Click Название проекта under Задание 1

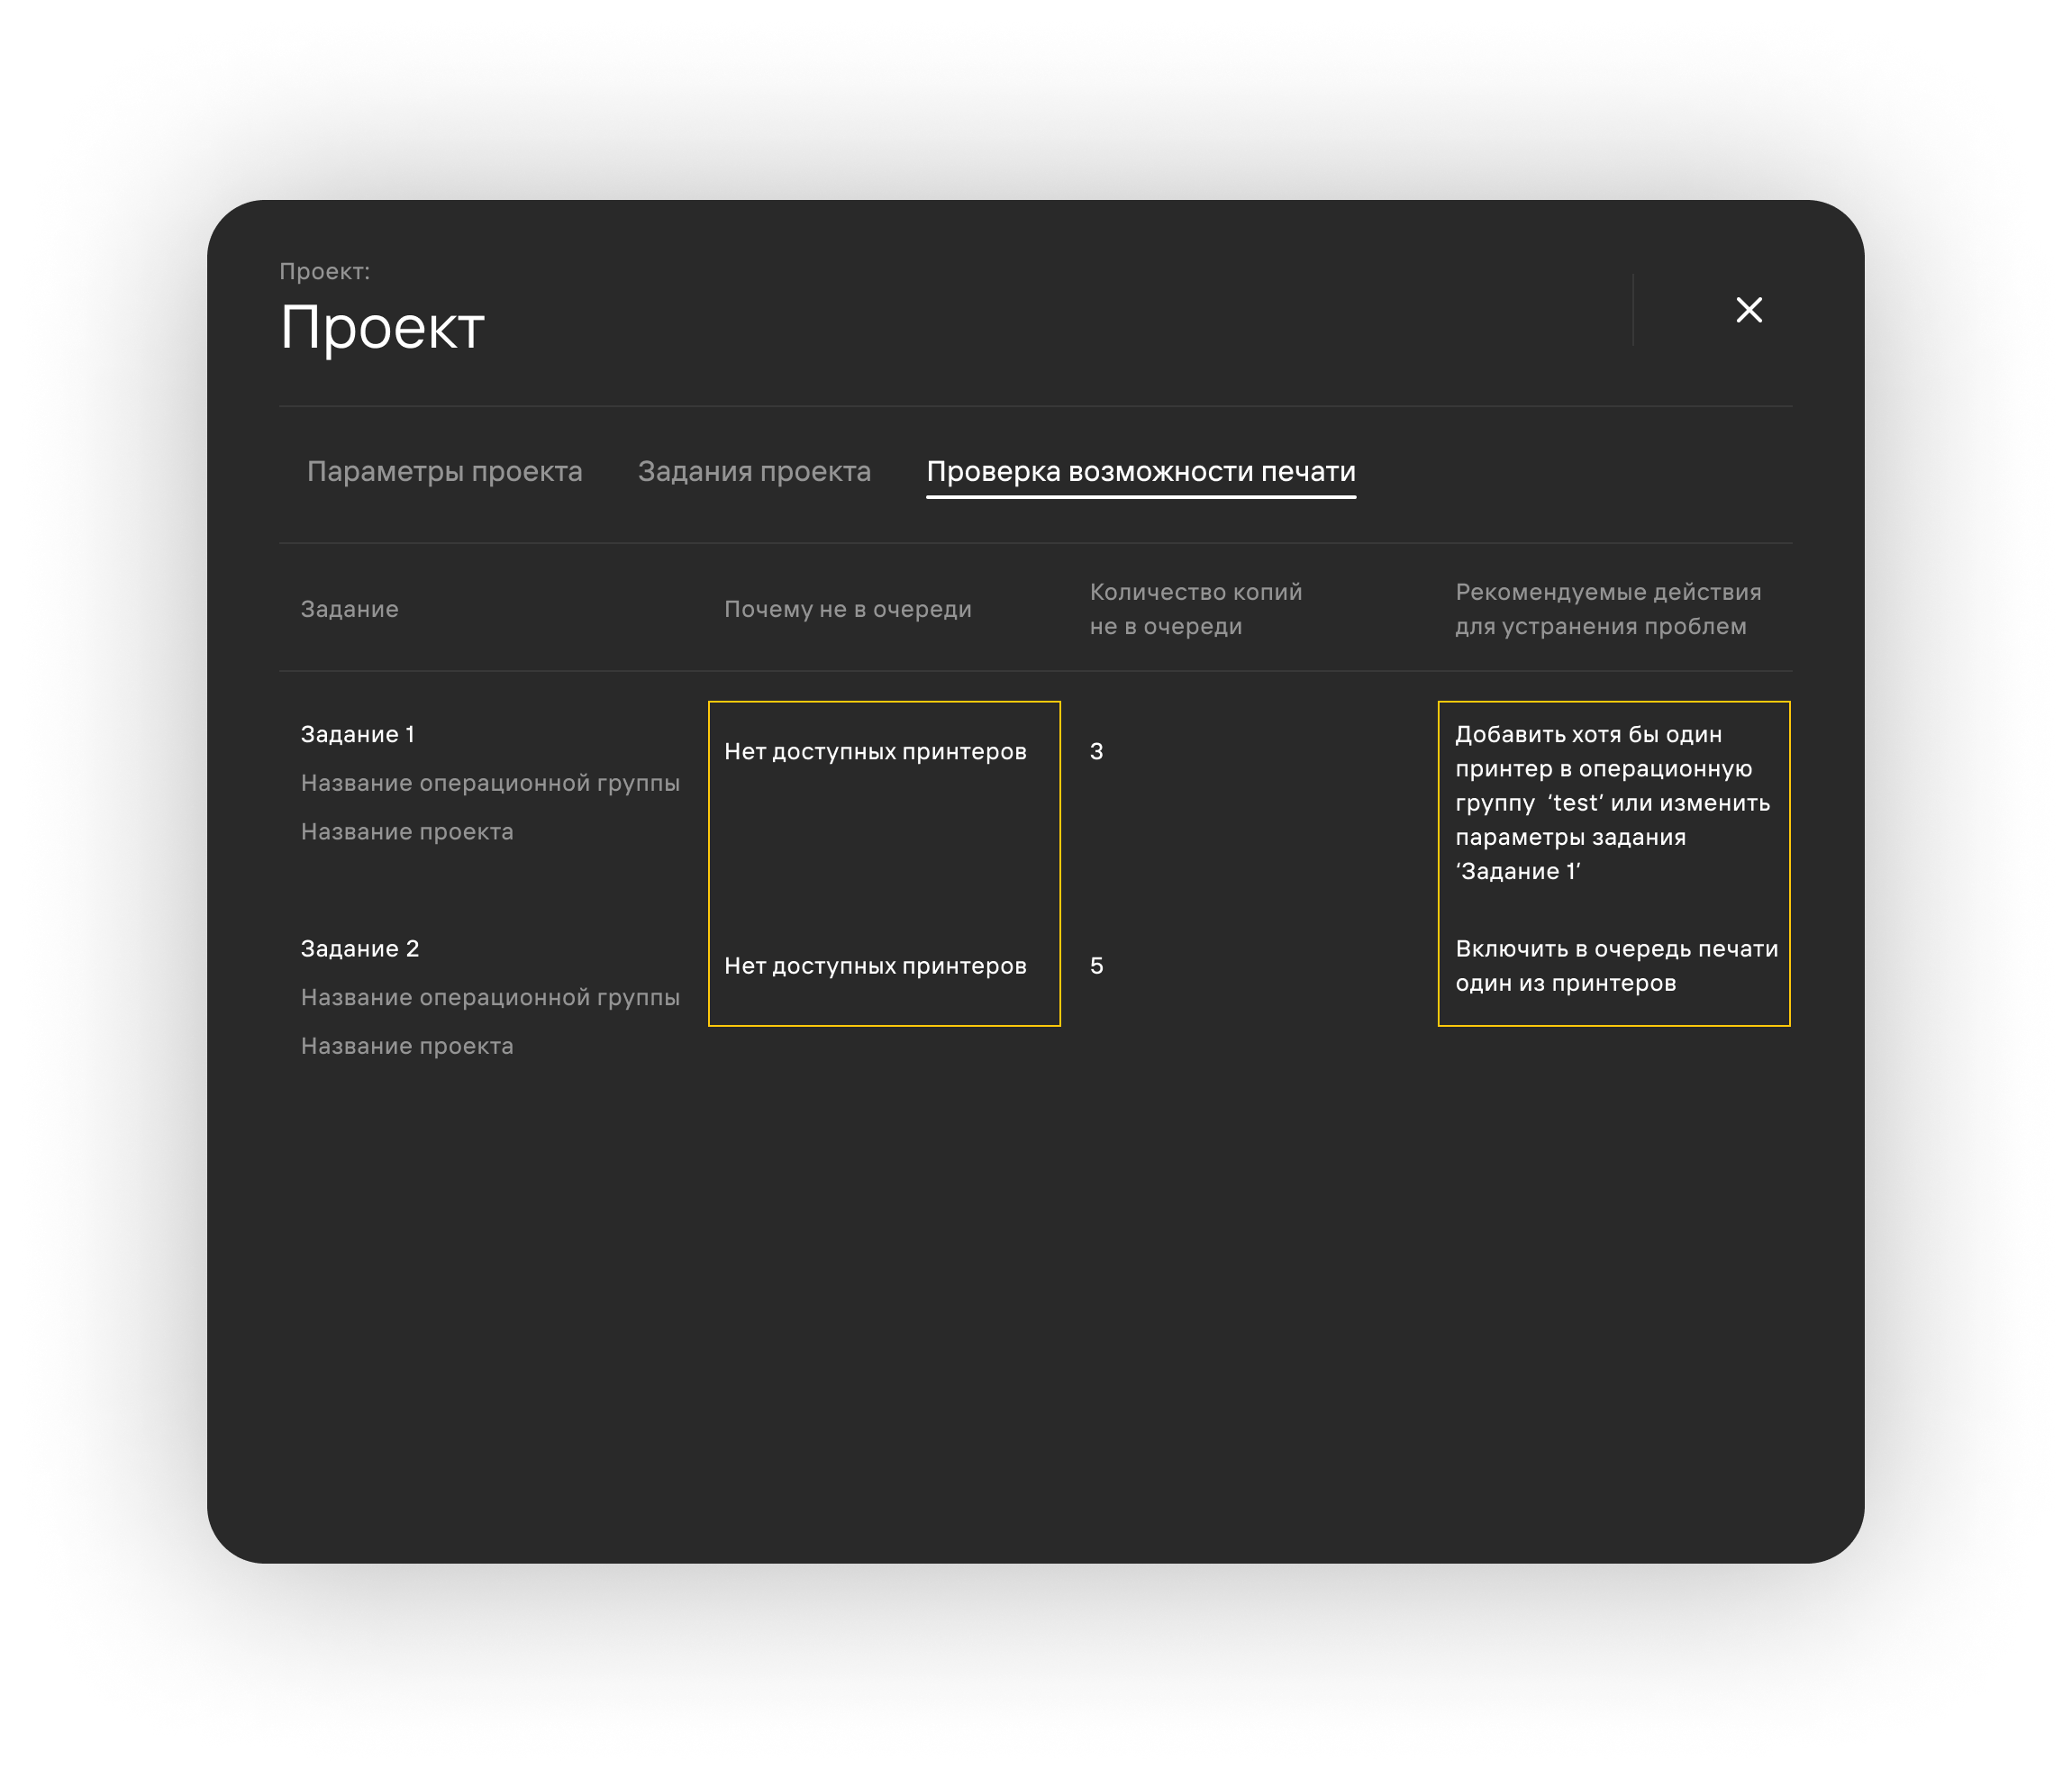[x=407, y=831]
